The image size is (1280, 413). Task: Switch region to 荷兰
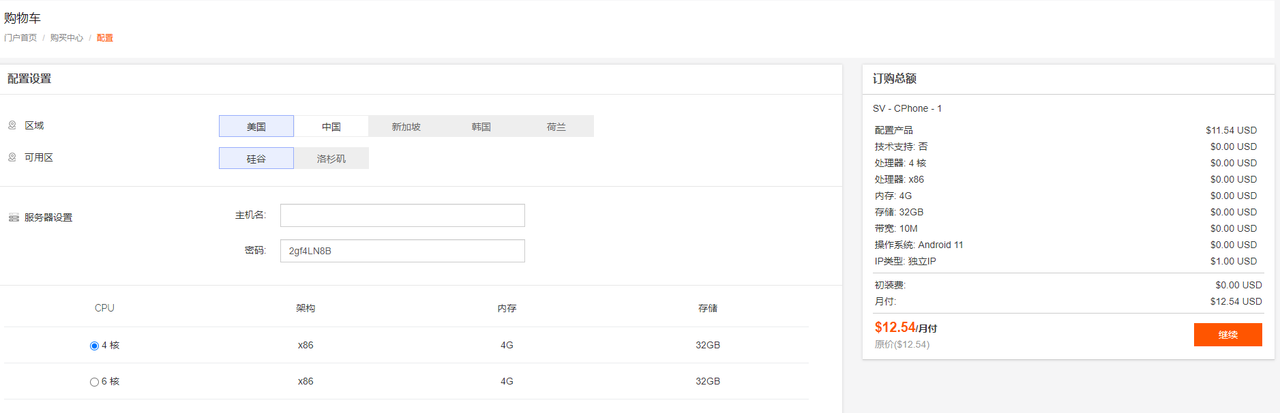click(x=556, y=126)
